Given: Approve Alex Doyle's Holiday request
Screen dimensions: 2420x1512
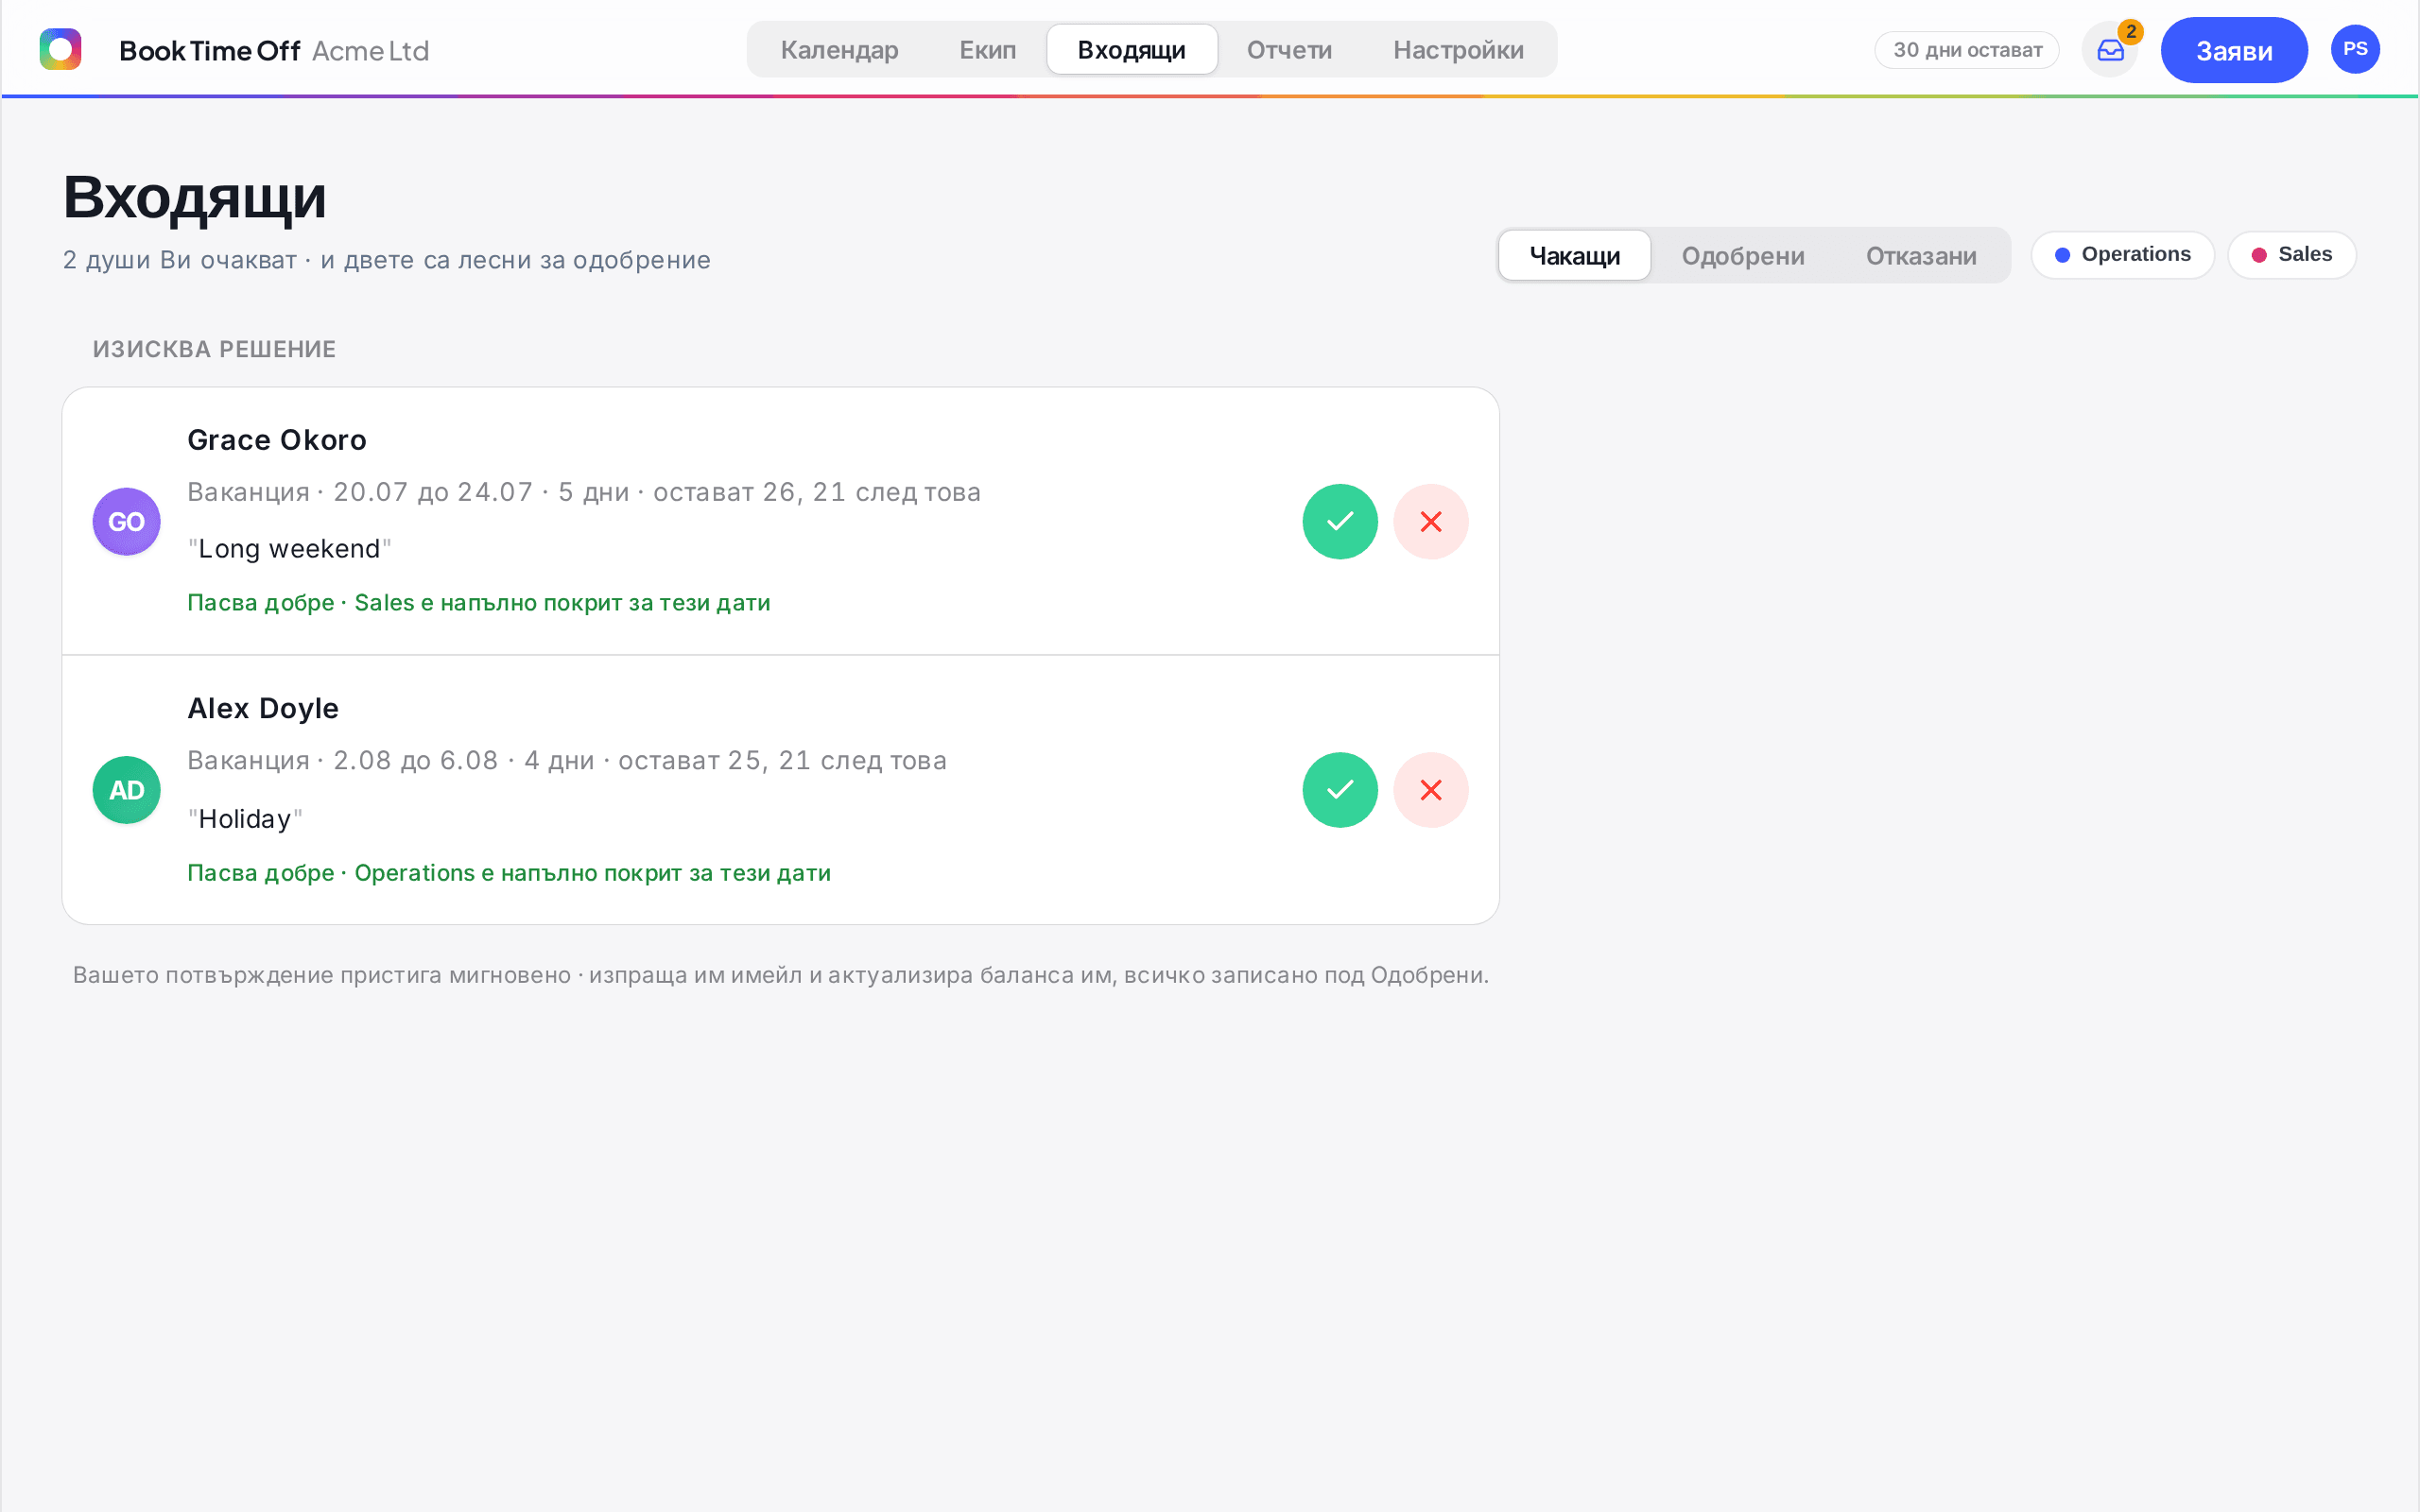Looking at the screenshot, I should [1340, 790].
